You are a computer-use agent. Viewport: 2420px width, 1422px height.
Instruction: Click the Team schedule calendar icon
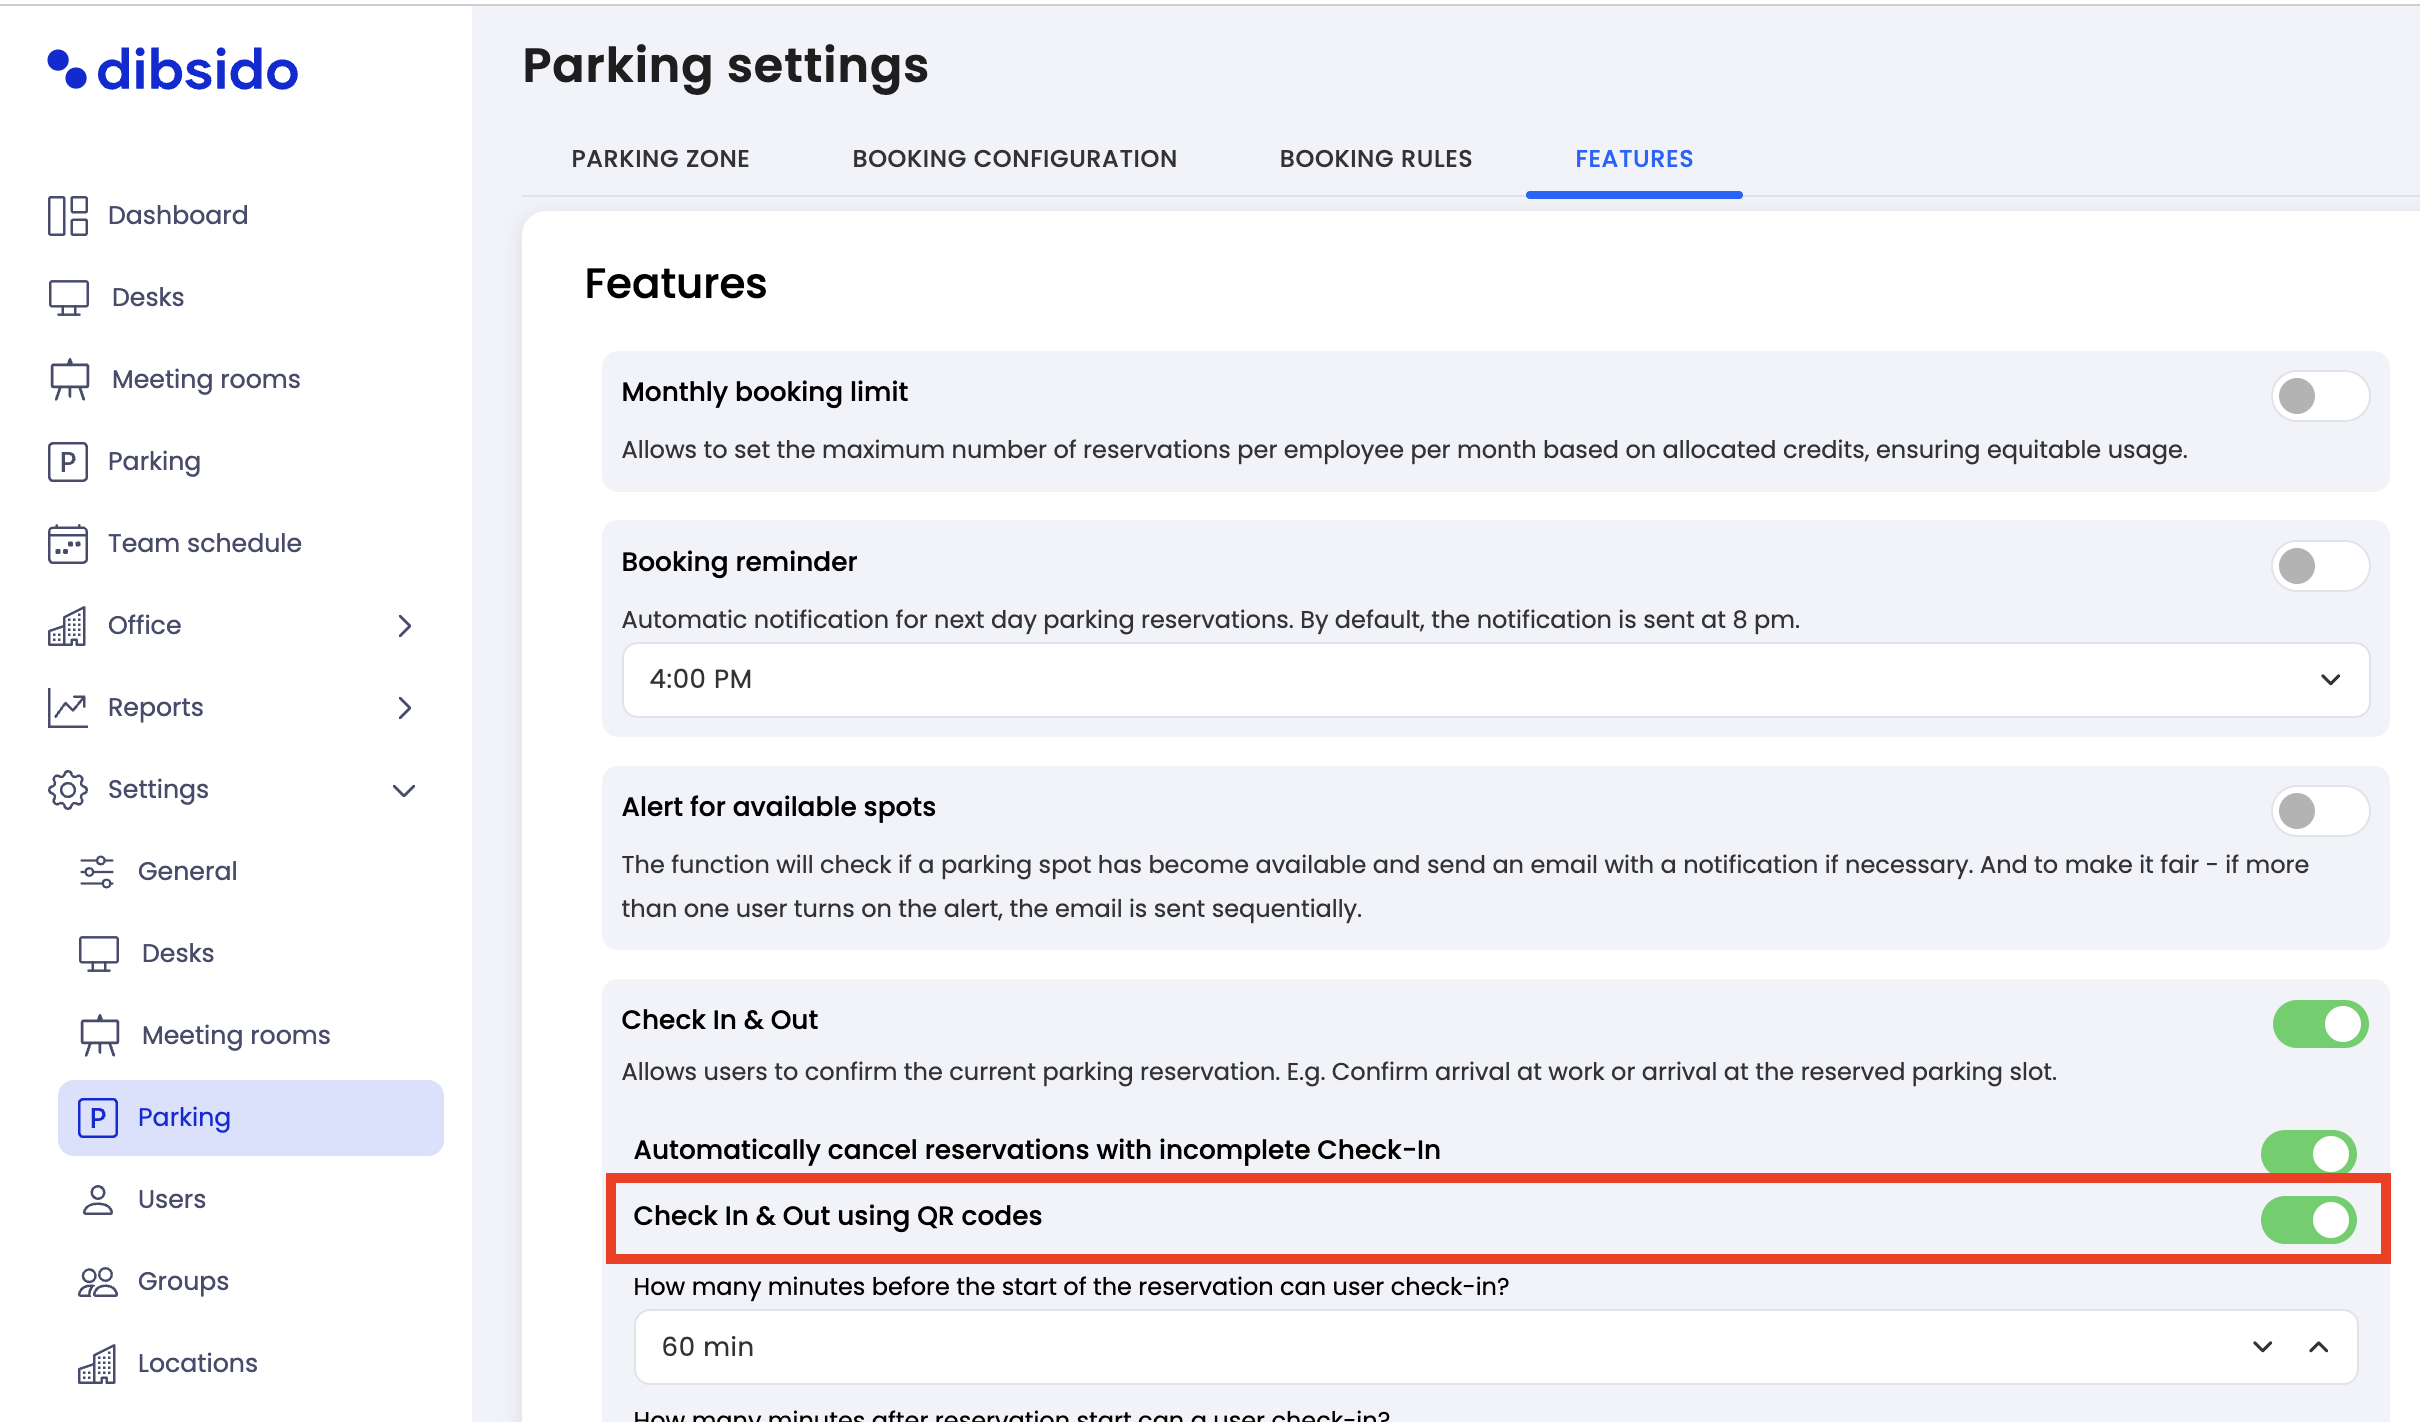[68, 543]
